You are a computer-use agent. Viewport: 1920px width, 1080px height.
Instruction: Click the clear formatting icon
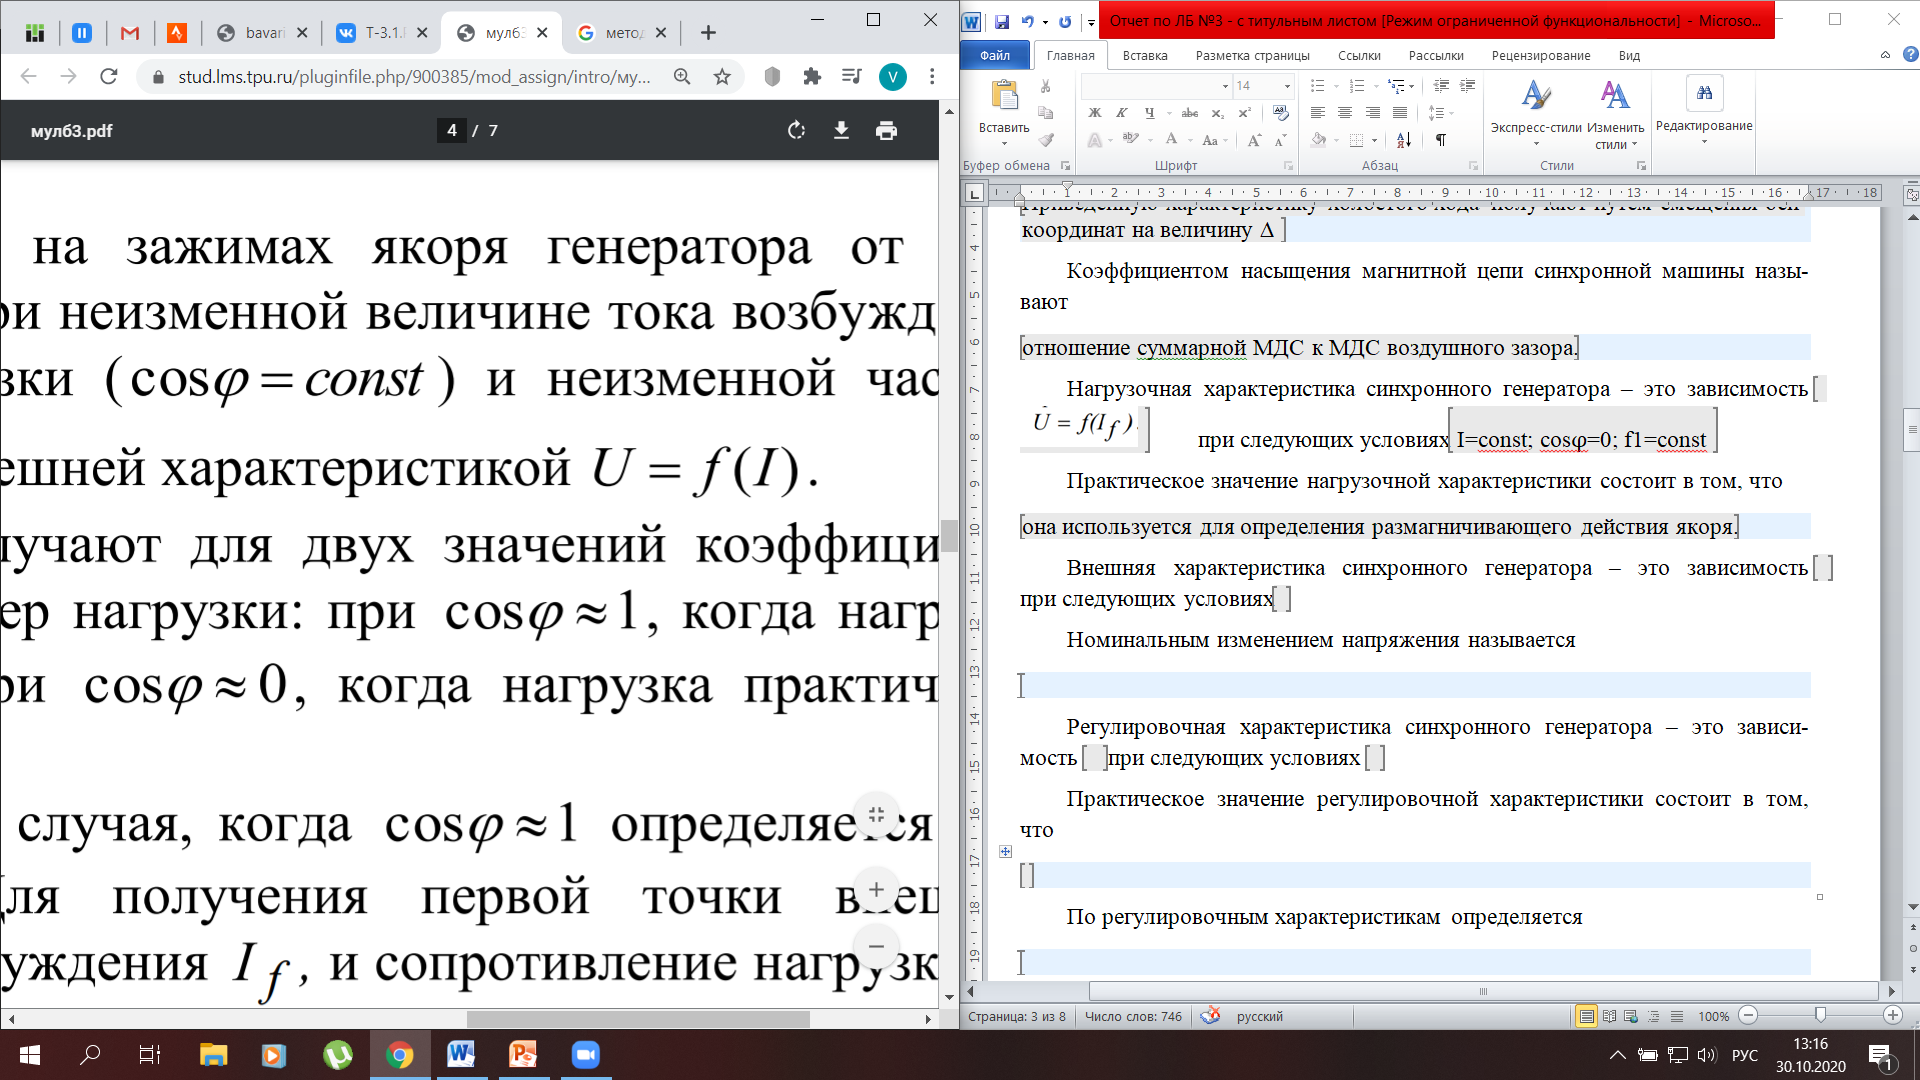pyautogui.click(x=1281, y=113)
